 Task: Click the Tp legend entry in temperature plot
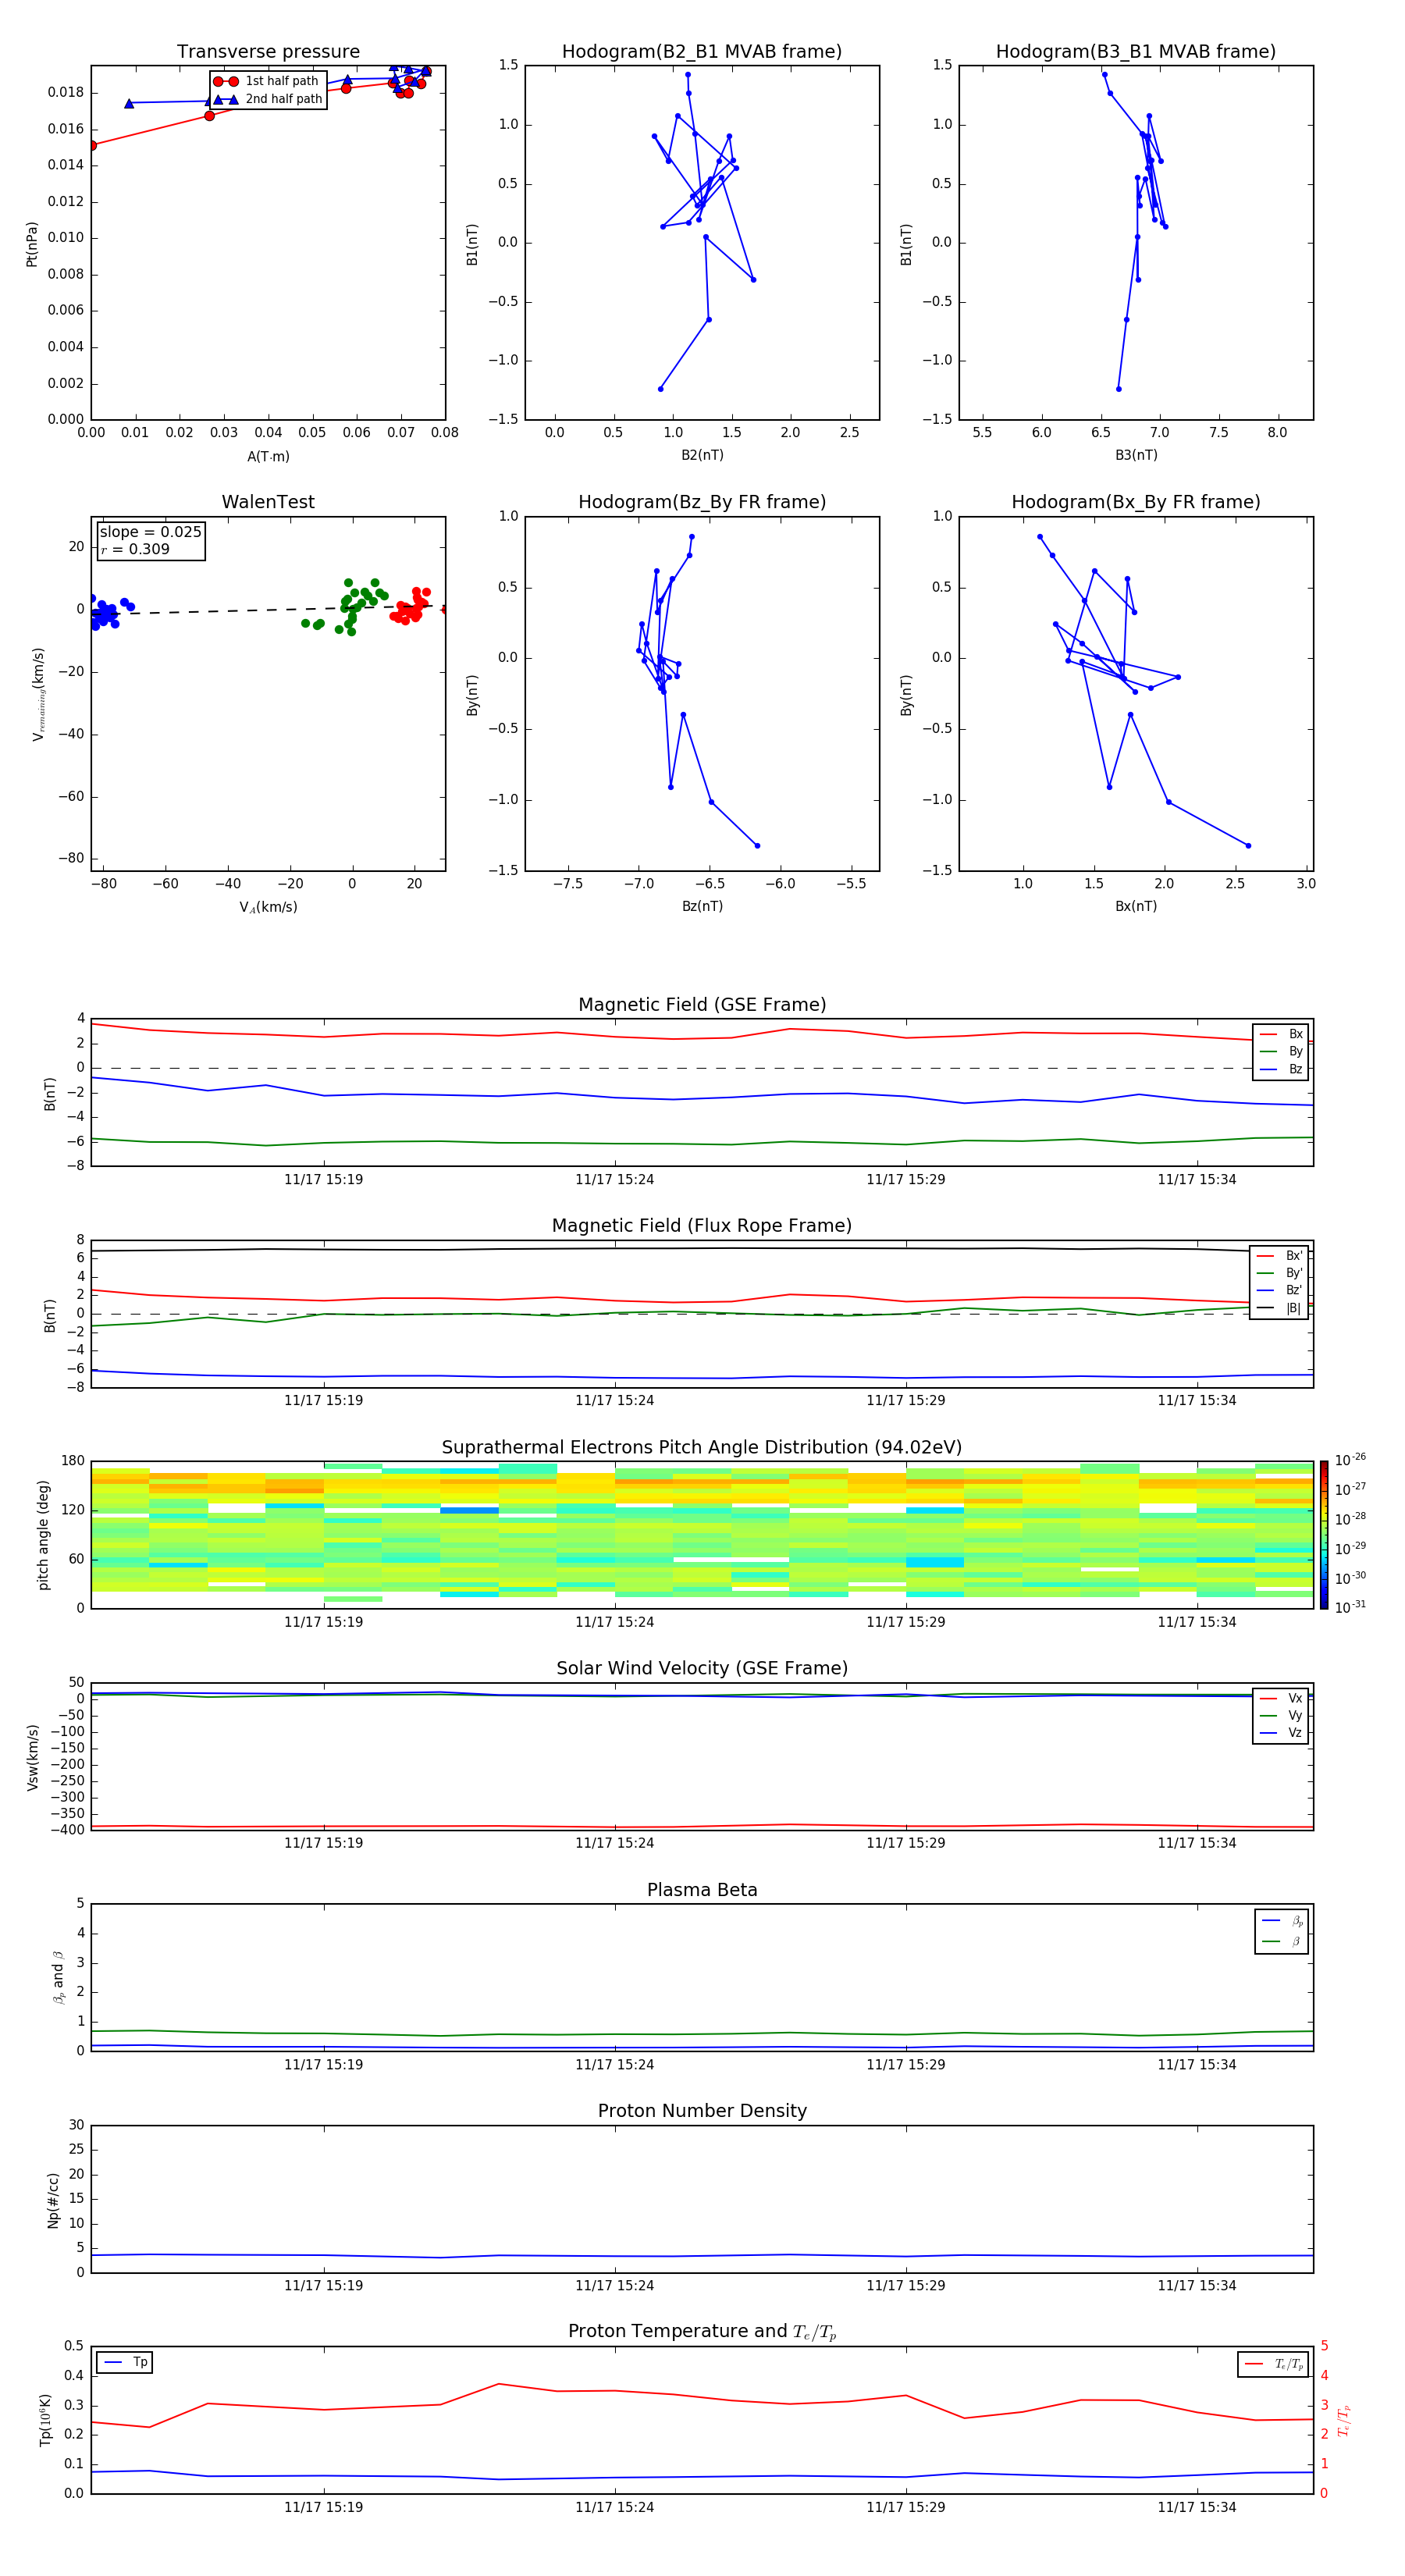(x=125, y=2362)
